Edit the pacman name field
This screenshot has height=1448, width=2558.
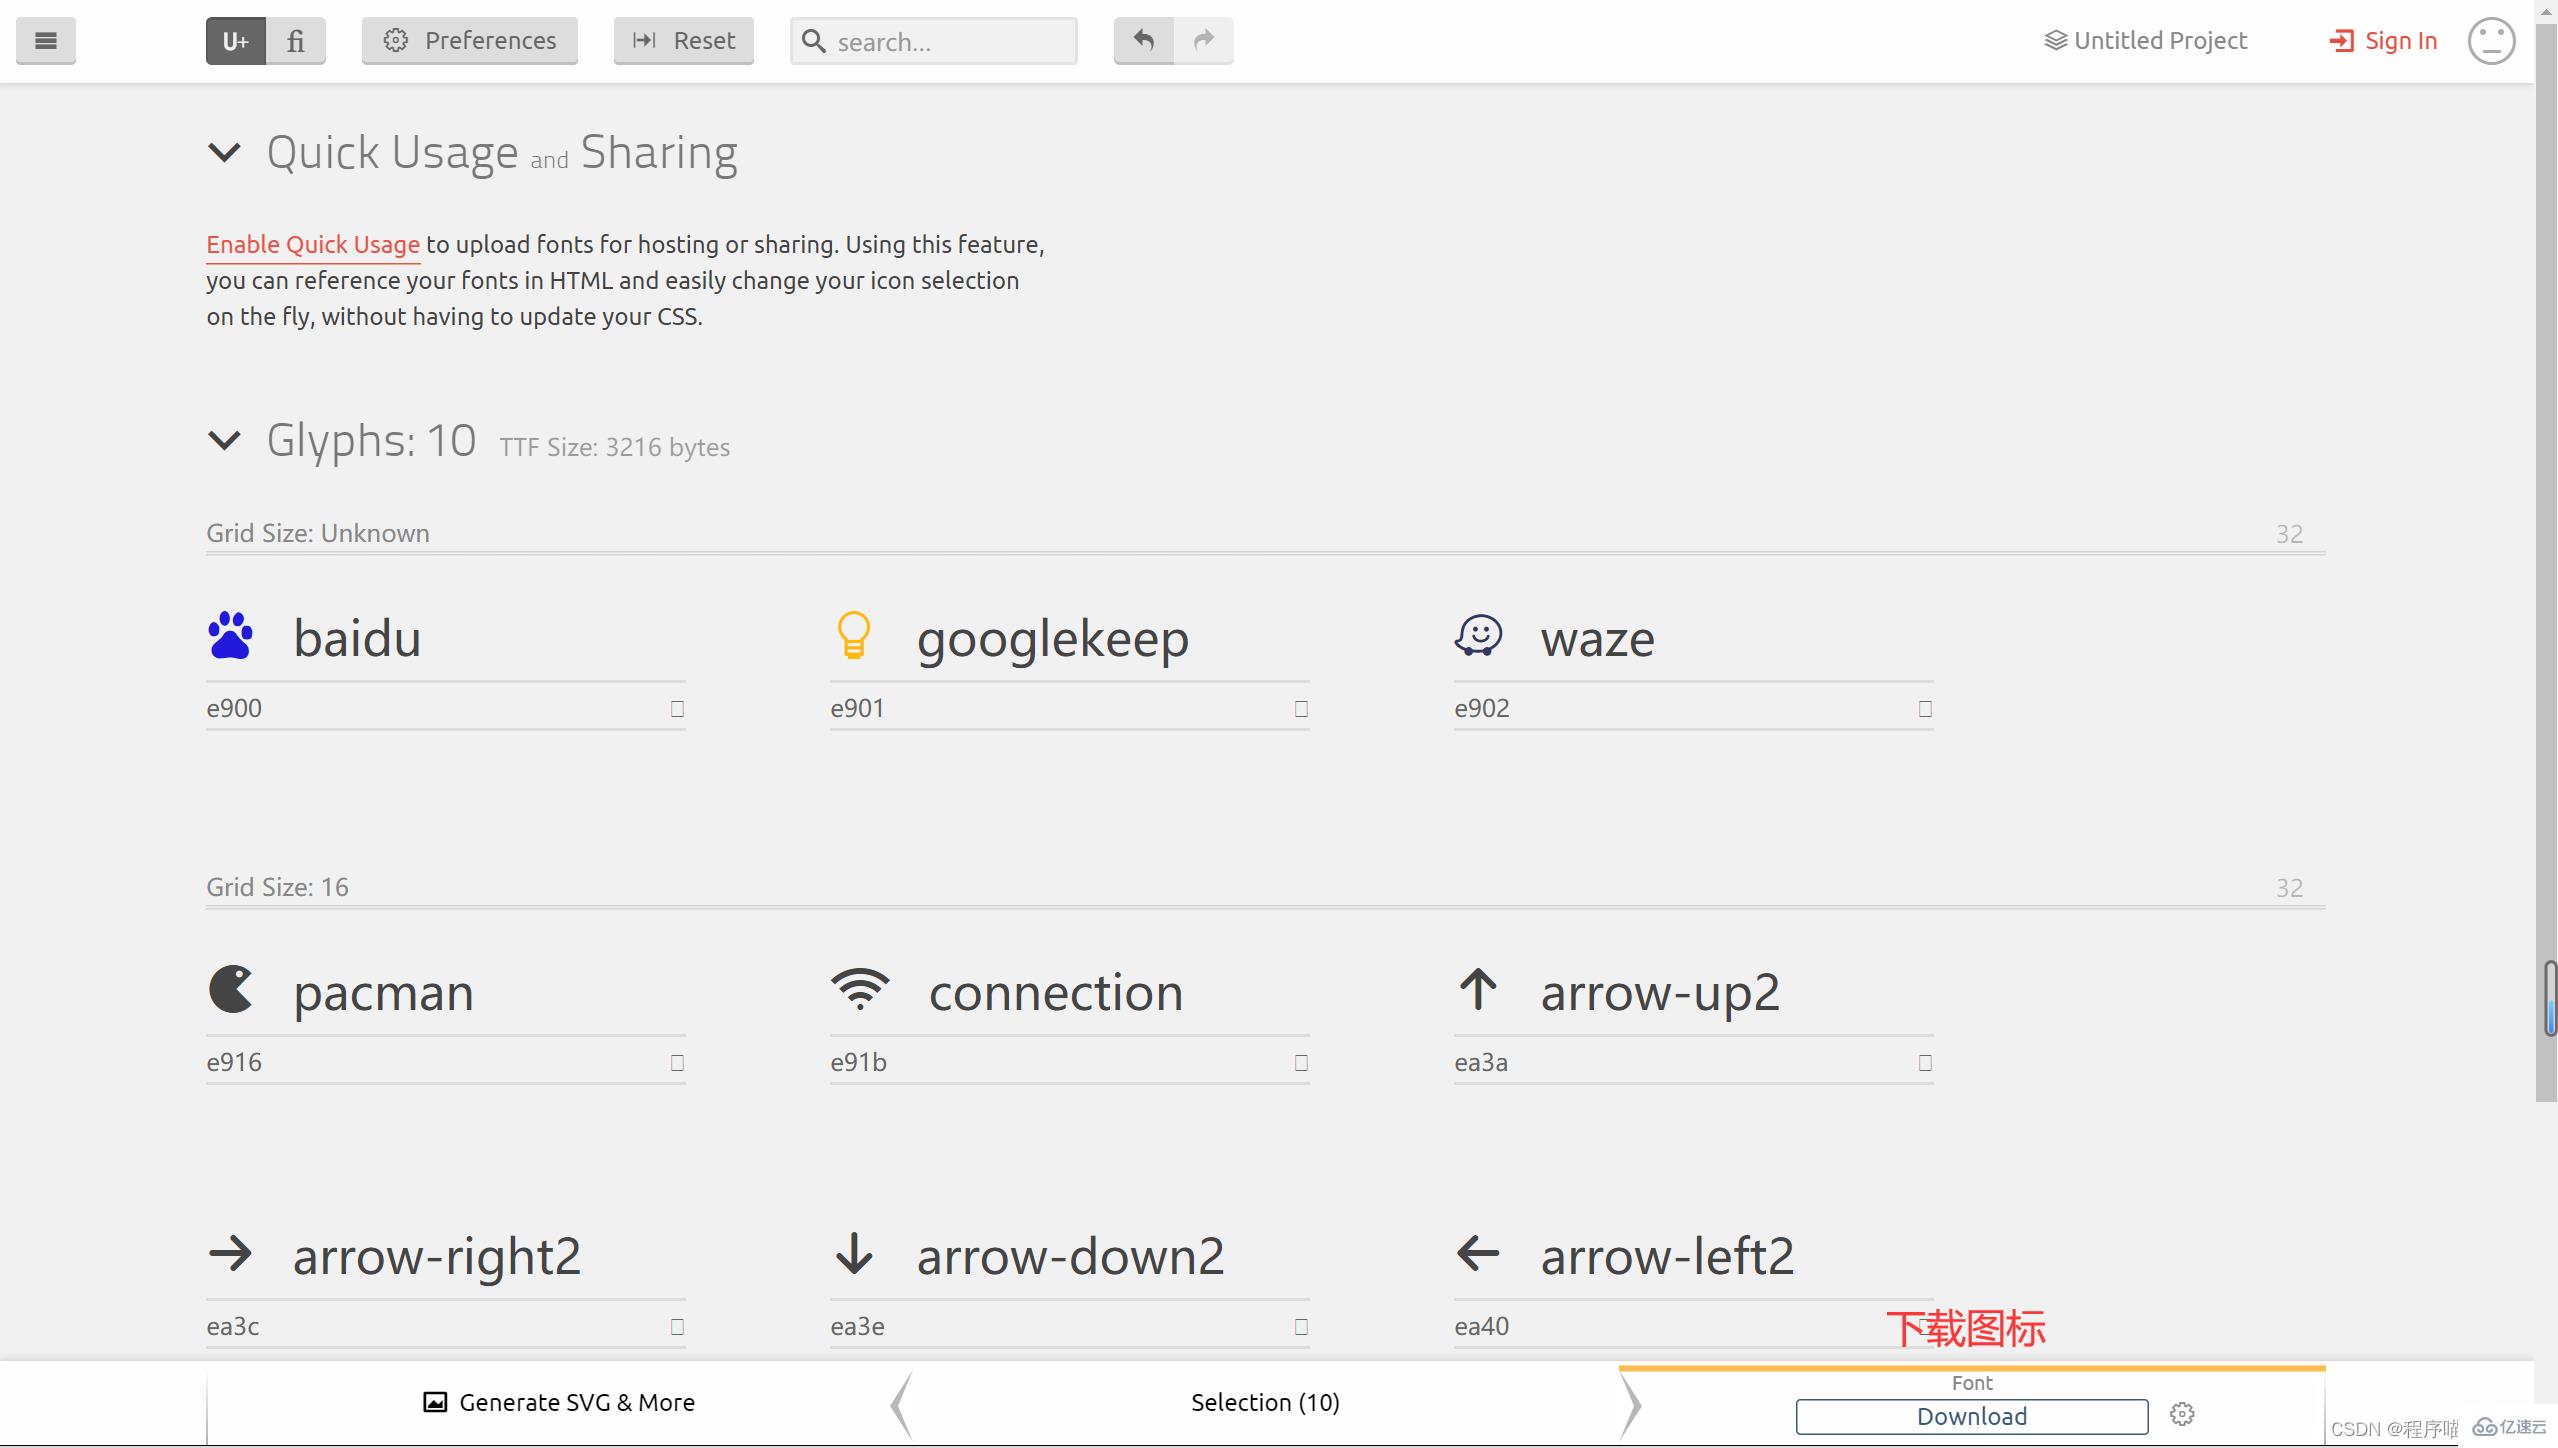click(x=489, y=994)
